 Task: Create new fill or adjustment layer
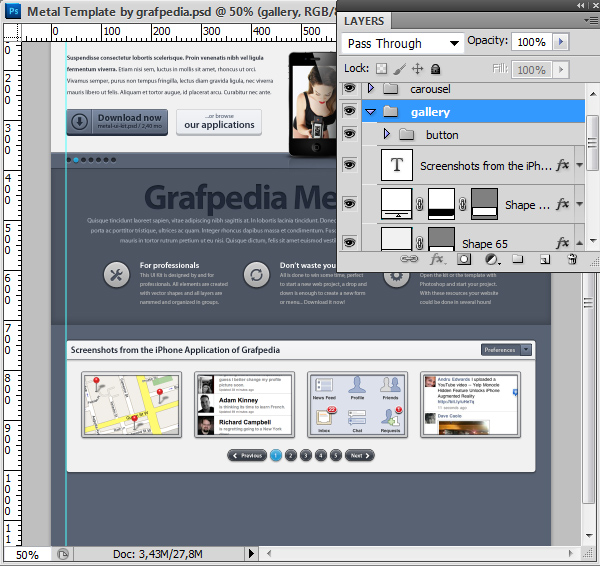[x=491, y=258]
